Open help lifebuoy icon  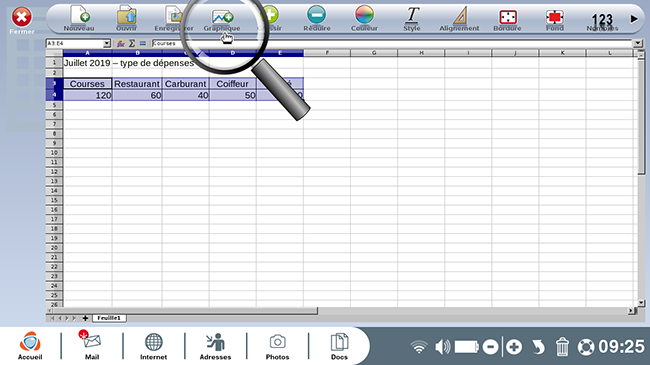click(x=586, y=347)
